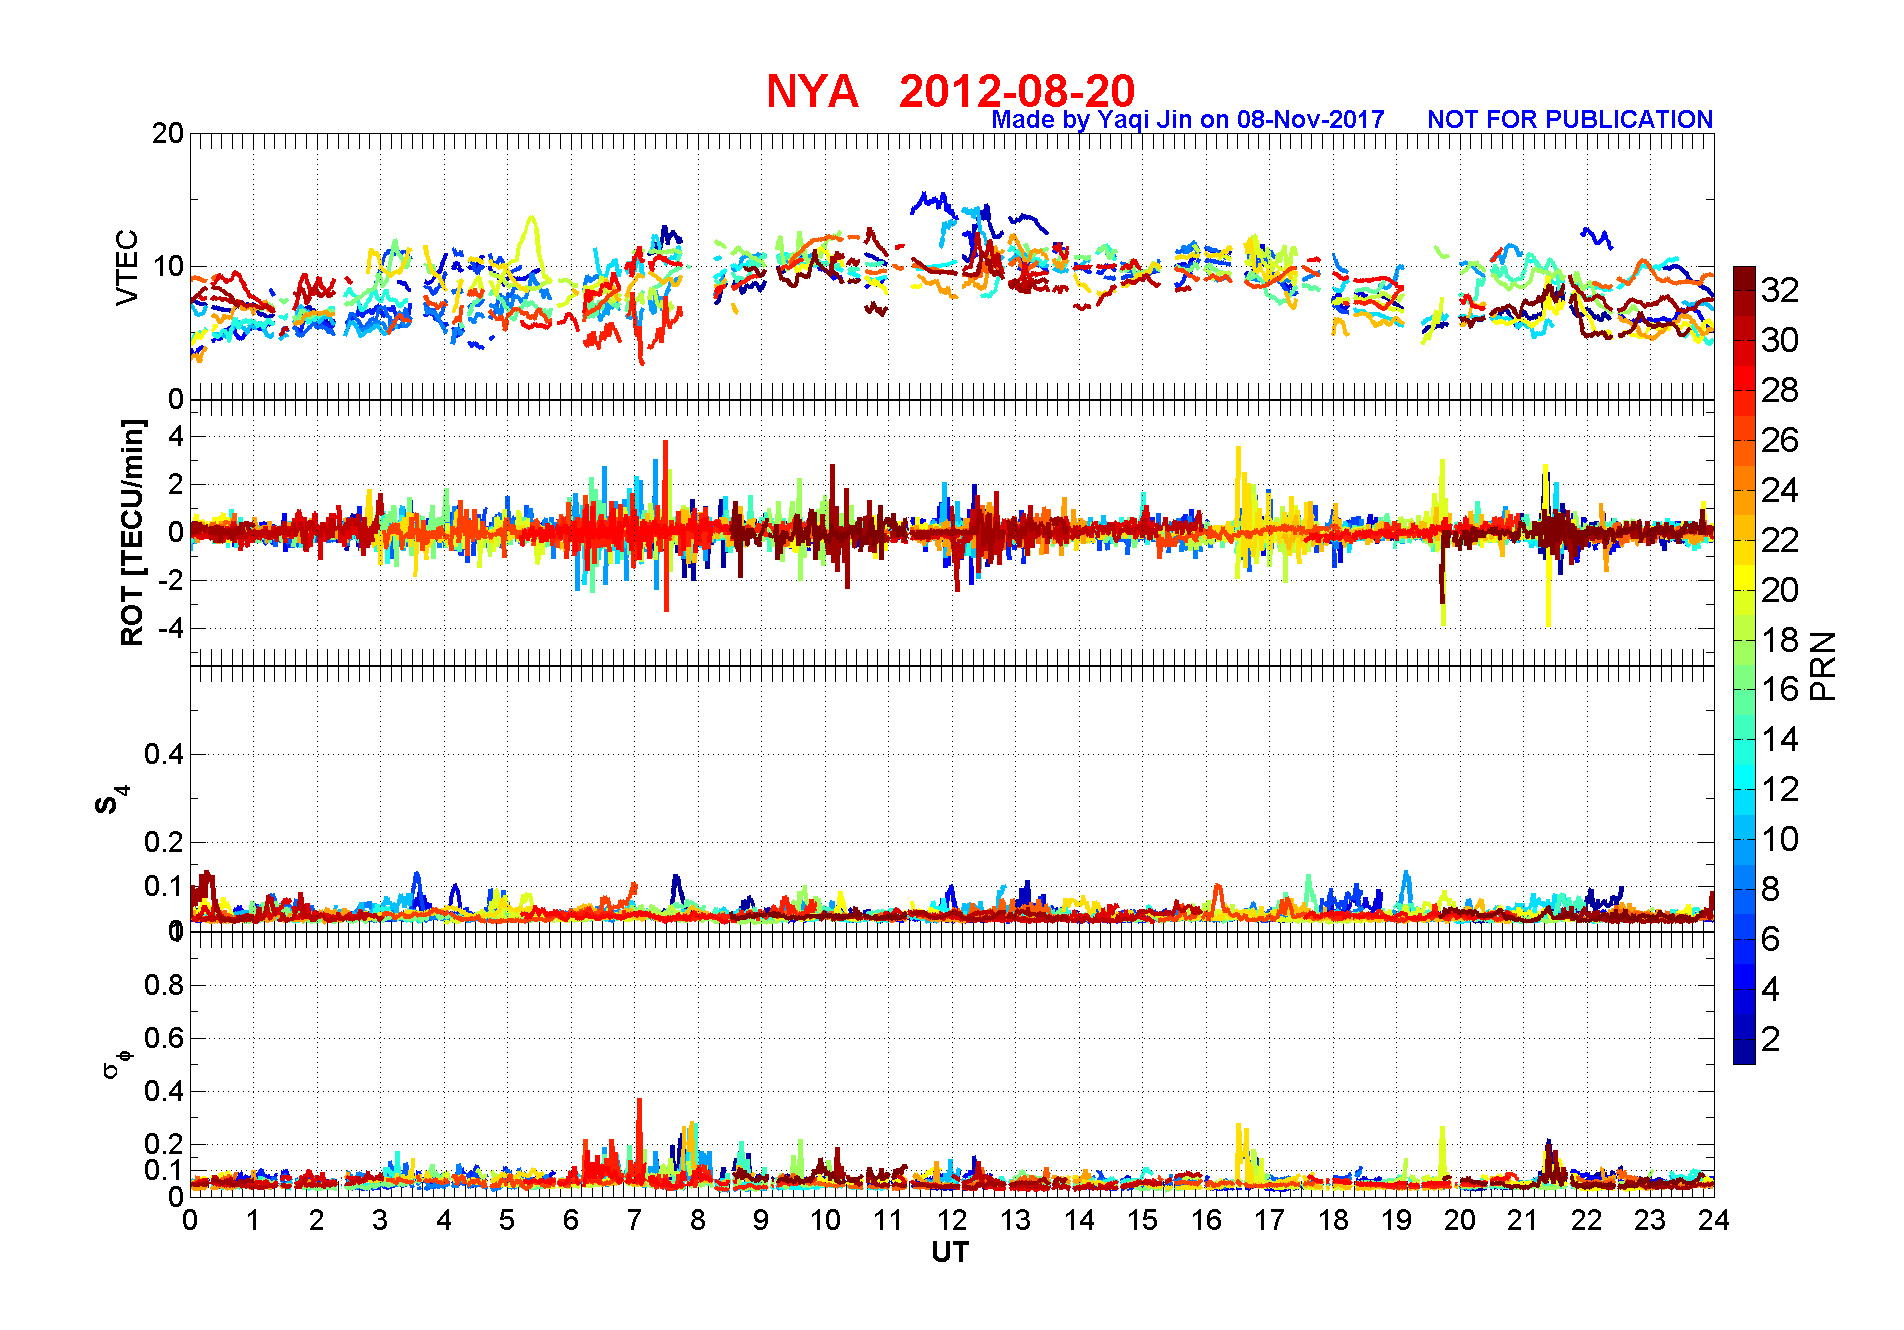This screenshot has width=1904, height=1330.
Task: Click colorbar tick label 16
Action: 1780,689
